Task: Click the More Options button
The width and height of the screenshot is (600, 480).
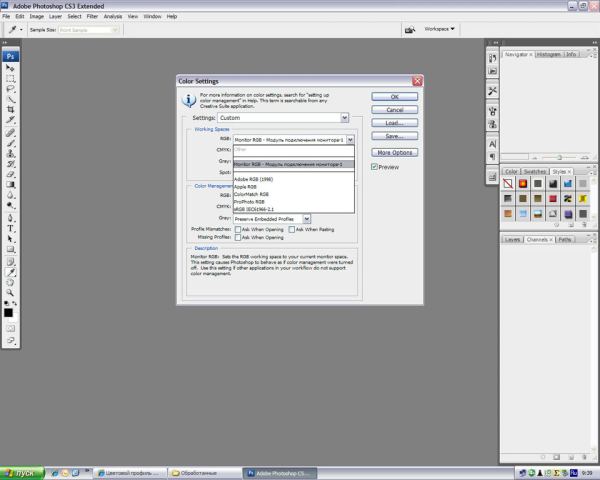Action: click(395, 152)
